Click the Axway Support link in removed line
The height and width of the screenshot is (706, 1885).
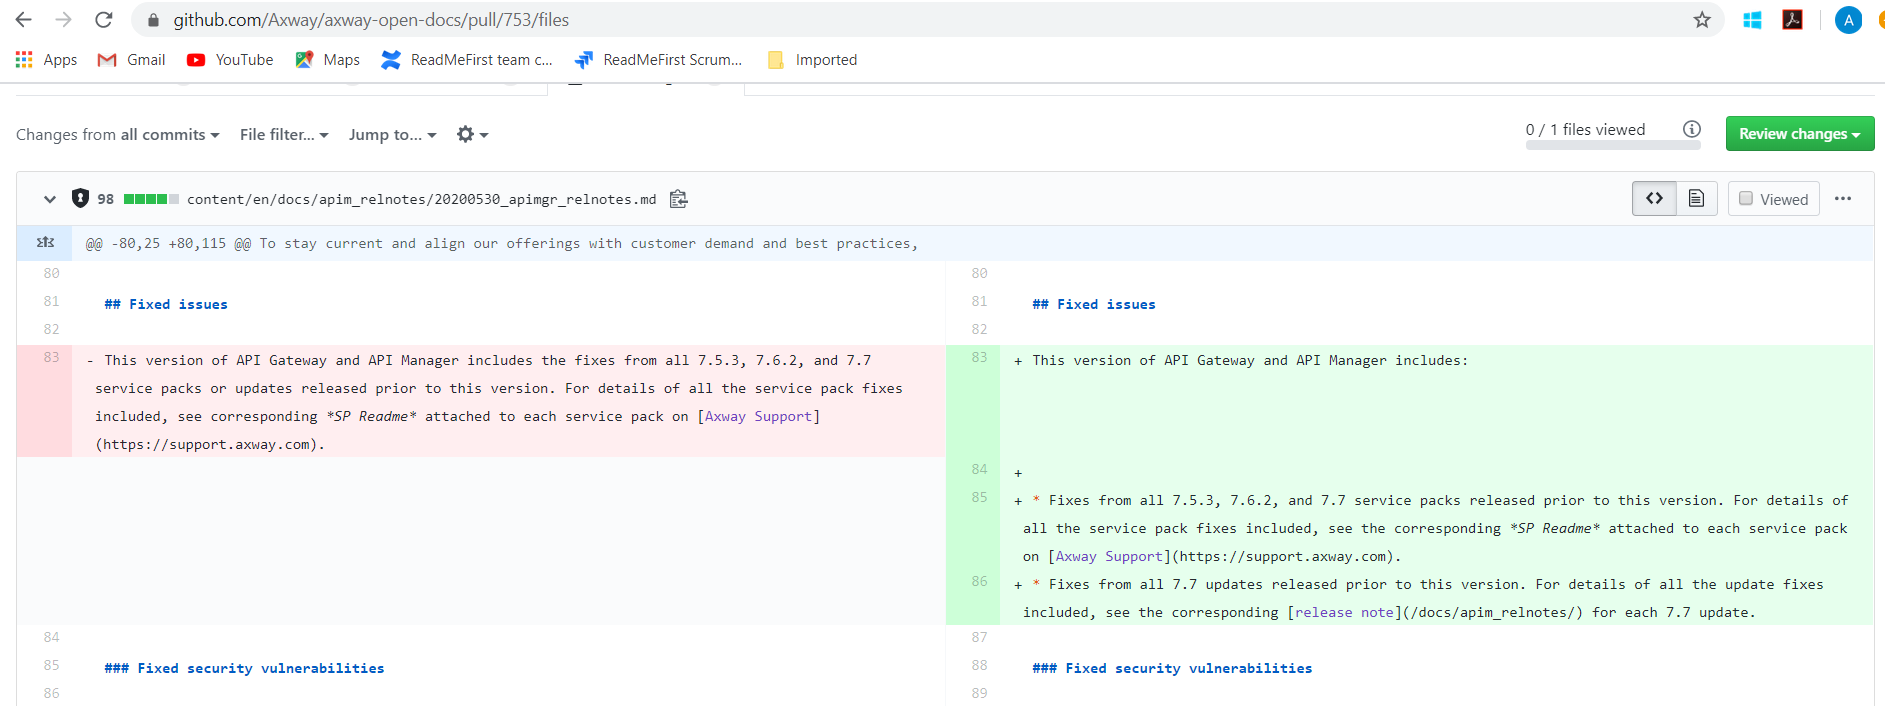point(758,416)
